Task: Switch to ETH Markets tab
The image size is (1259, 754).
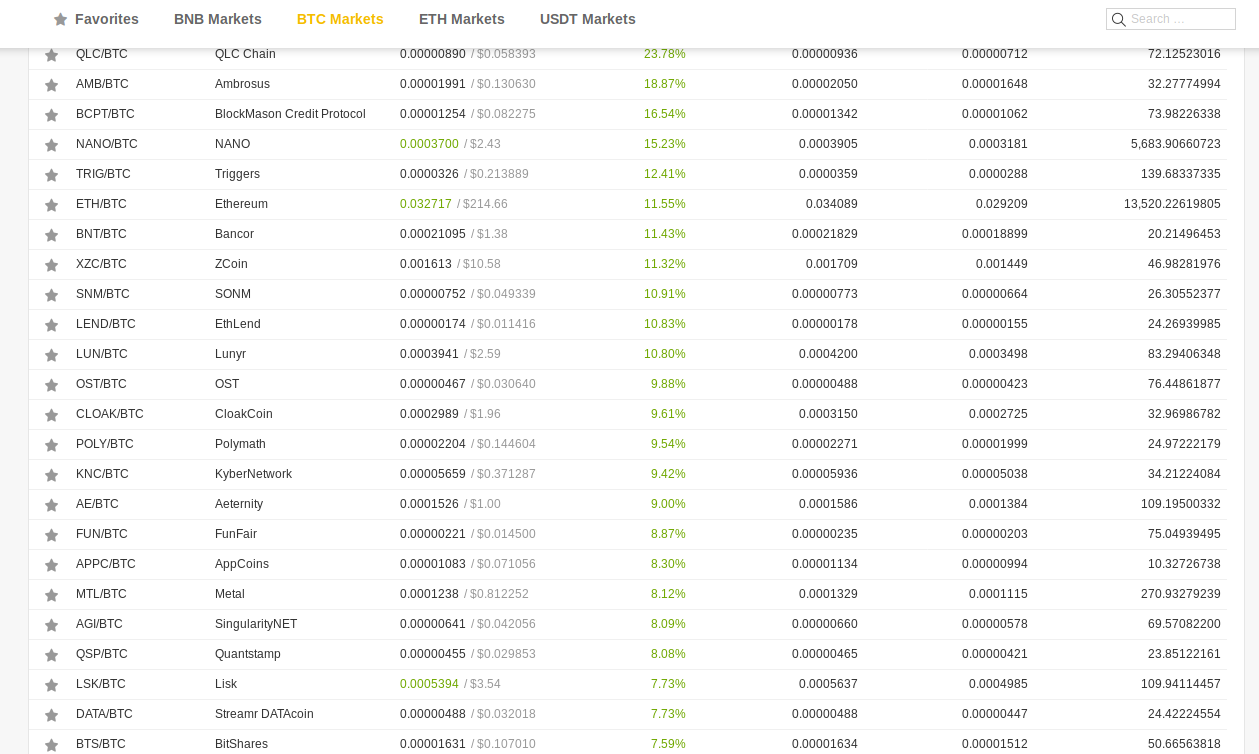Action: point(462,19)
